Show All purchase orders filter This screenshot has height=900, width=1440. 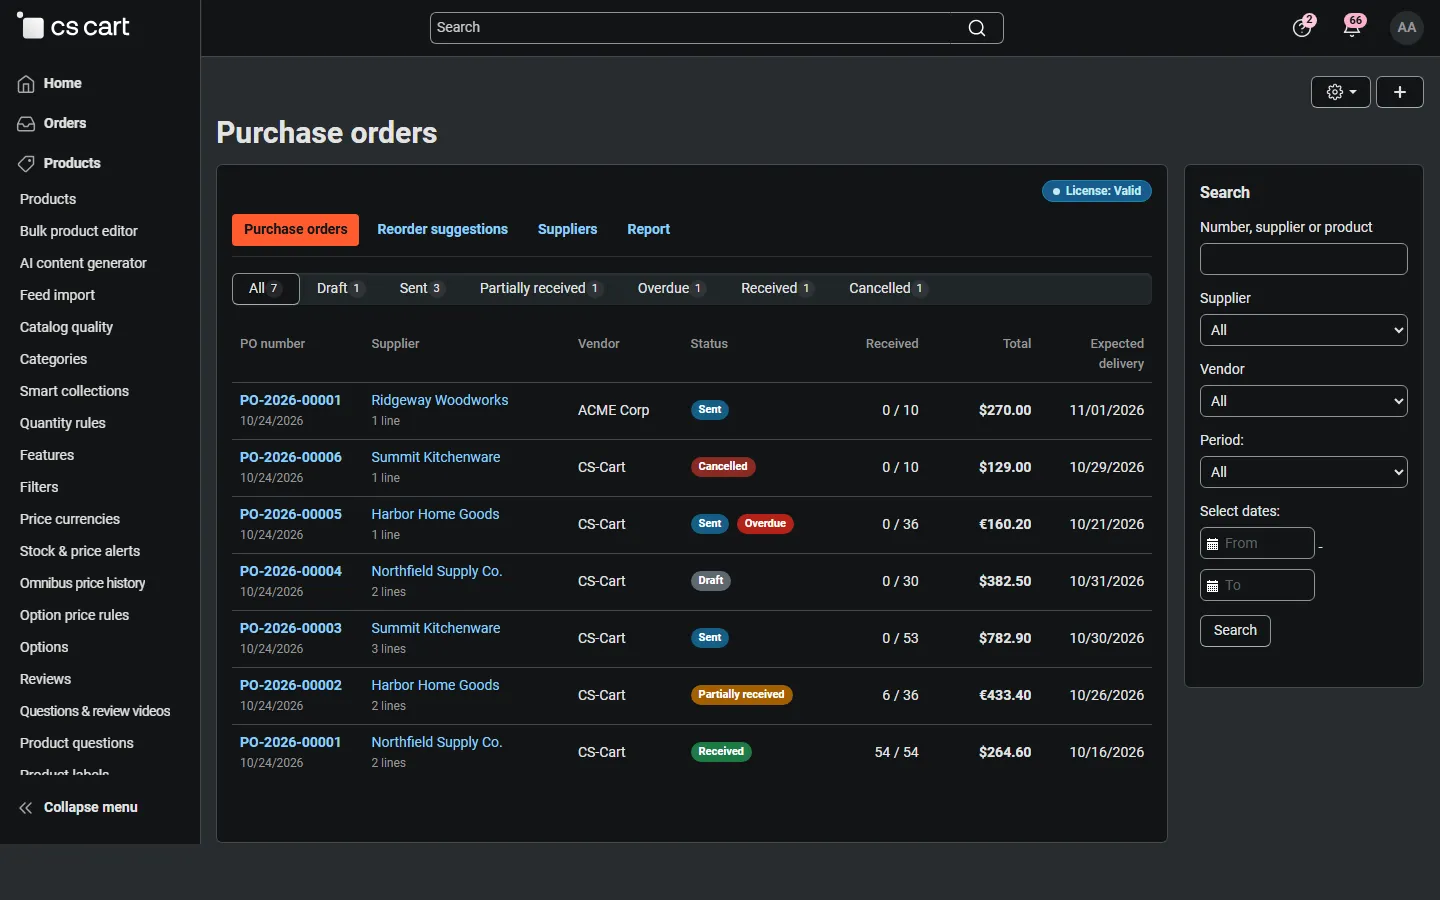coord(266,289)
